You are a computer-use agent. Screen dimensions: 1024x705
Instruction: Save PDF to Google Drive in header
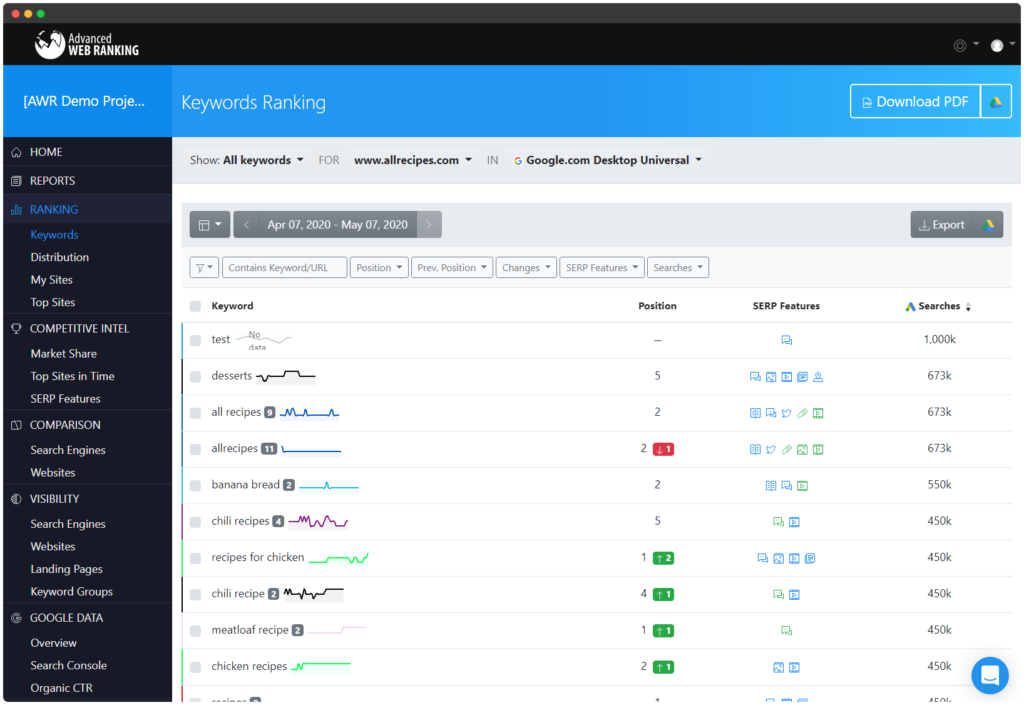995,102
